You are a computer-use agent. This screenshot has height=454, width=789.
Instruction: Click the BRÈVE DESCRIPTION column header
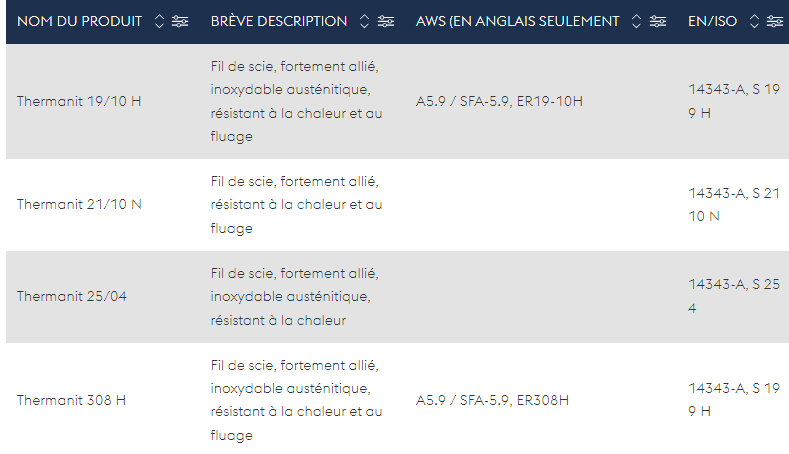pos(279,21)
